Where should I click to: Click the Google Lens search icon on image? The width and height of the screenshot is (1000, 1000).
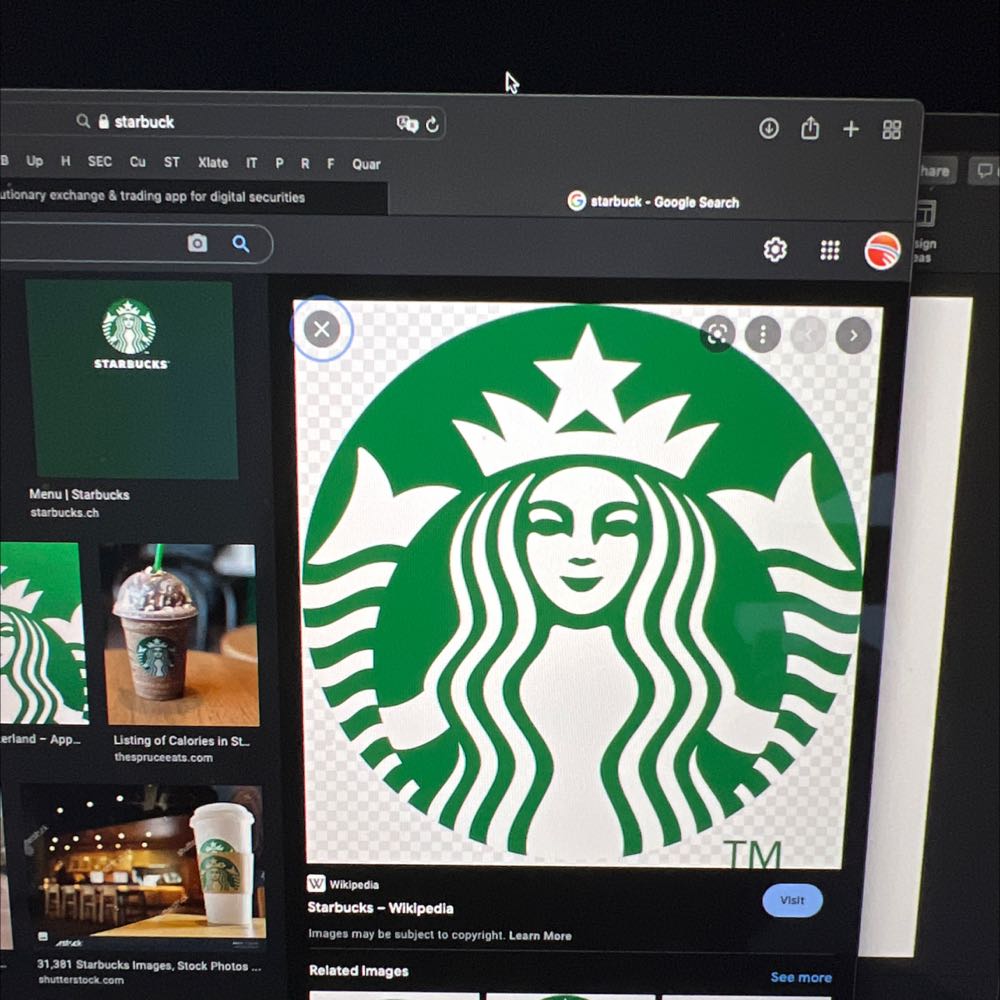click(x=717, y=334)
